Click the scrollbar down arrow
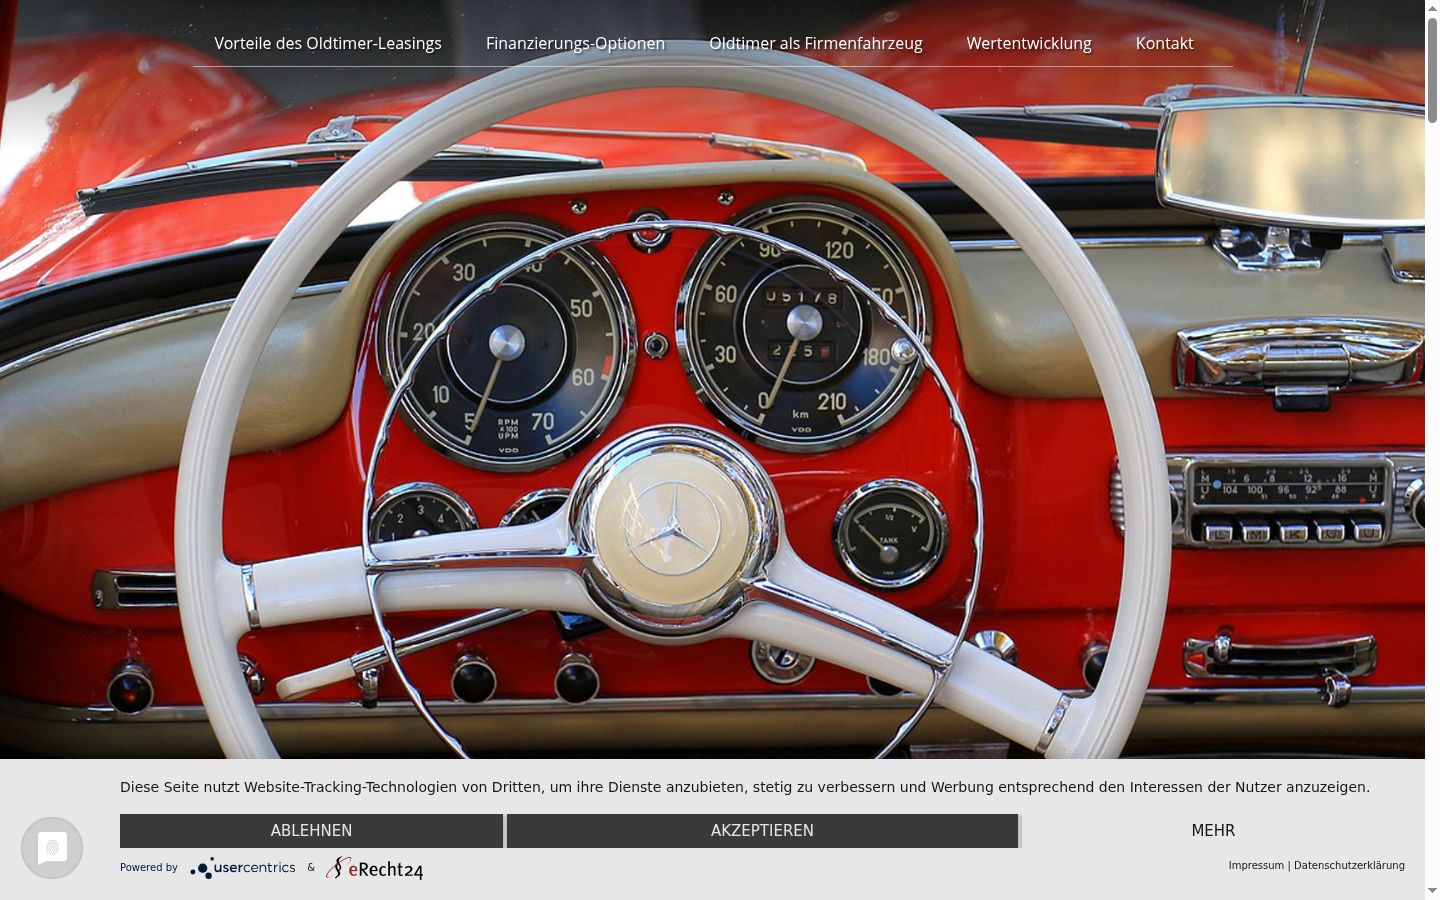1440x900 pixels. 1432,891
